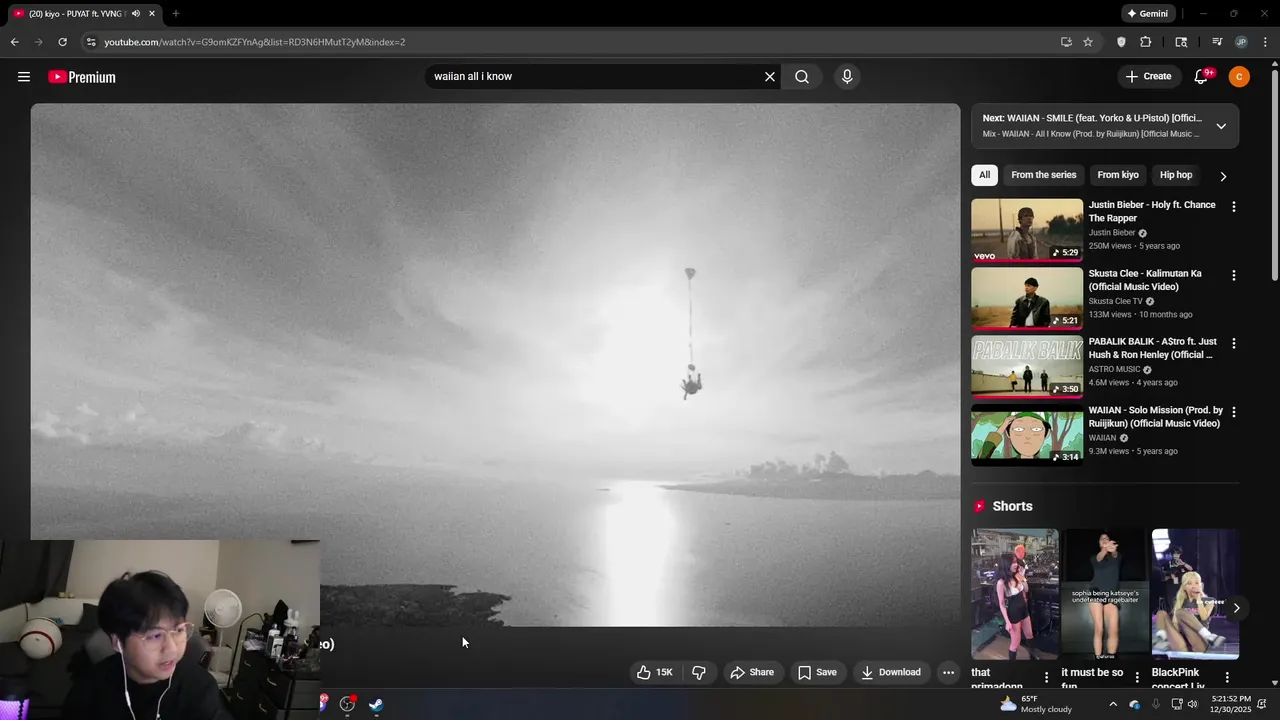Open ASTRO MUSIC channel link
Screen dimensions: 1280x720
(1114, 369)
